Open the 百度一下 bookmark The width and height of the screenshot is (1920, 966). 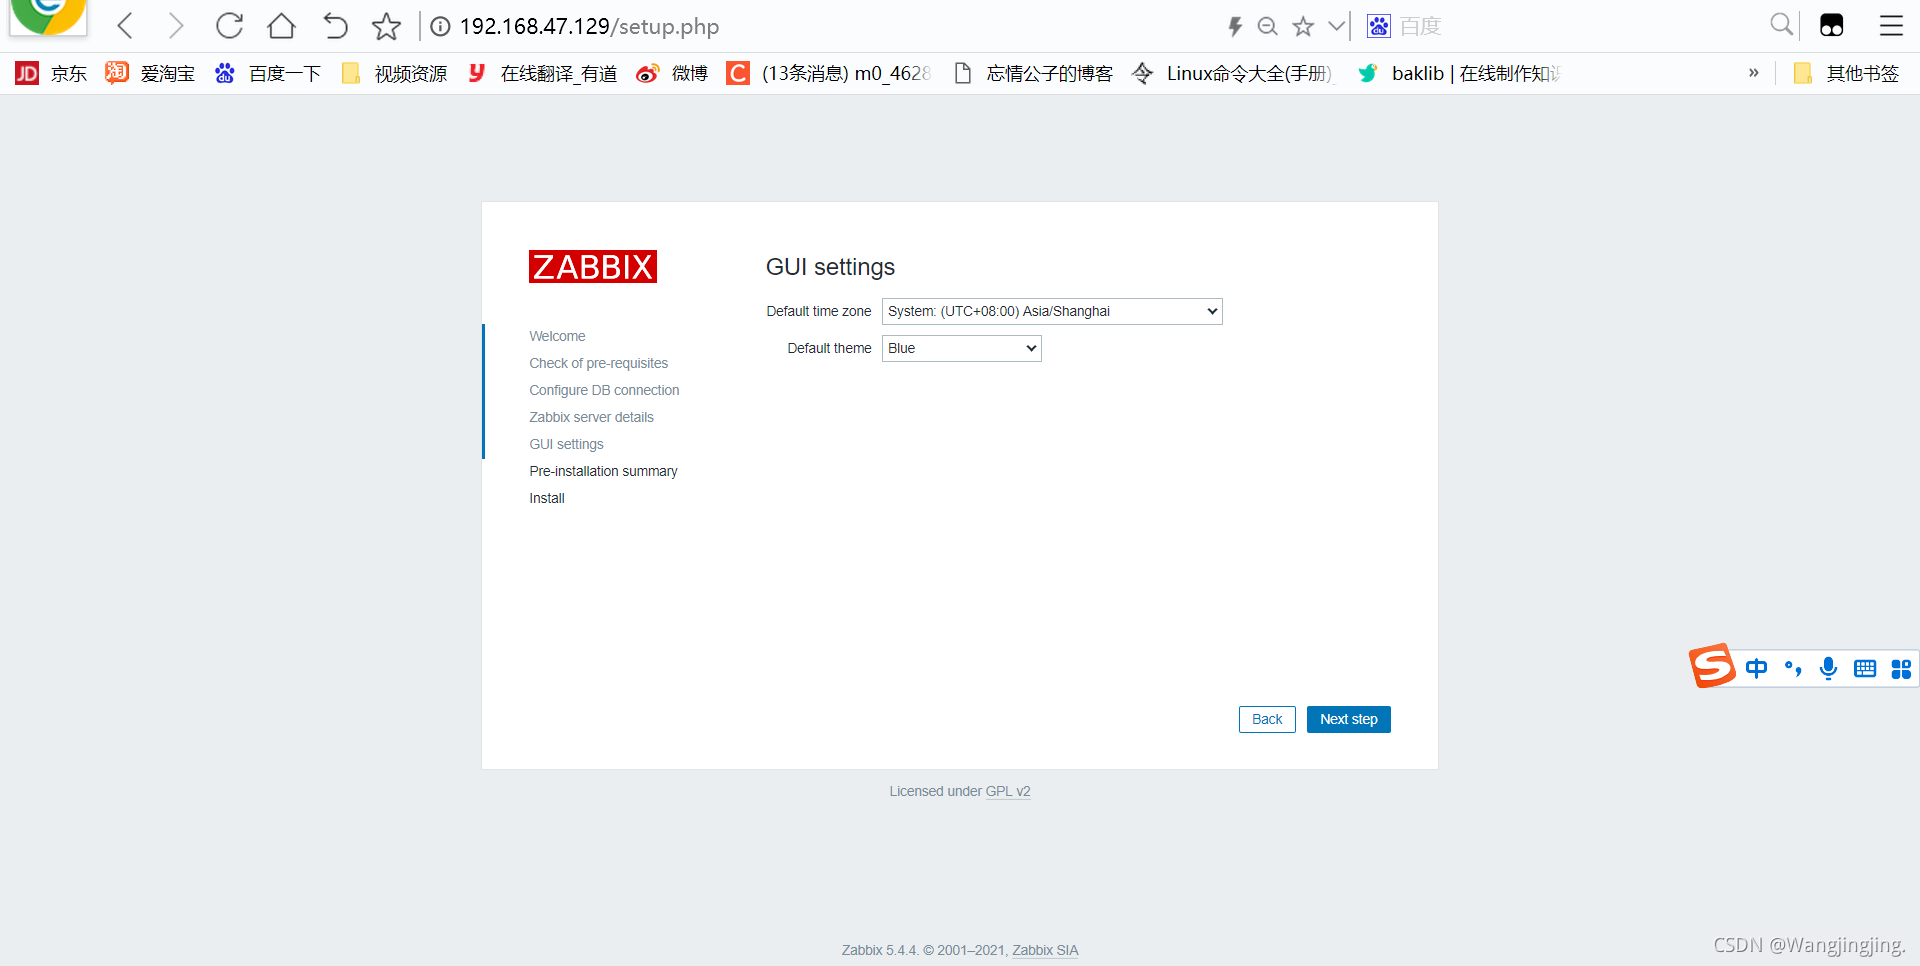click(x=267, y=73)
